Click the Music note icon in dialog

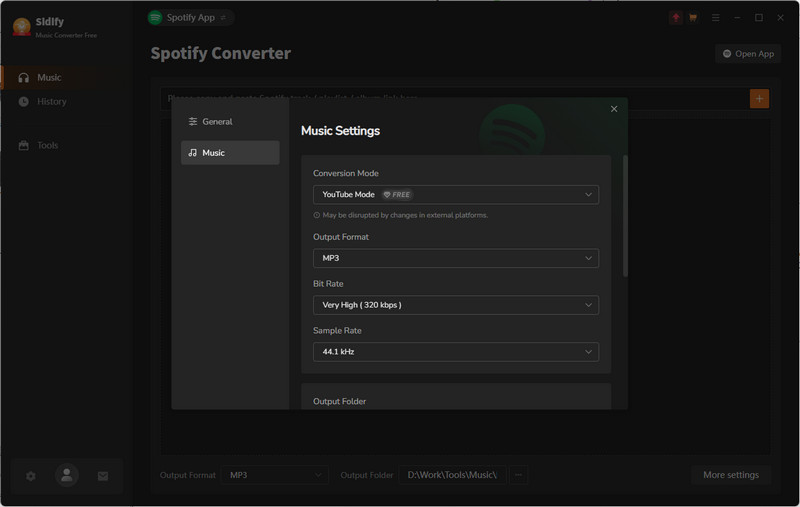point(193,153)
